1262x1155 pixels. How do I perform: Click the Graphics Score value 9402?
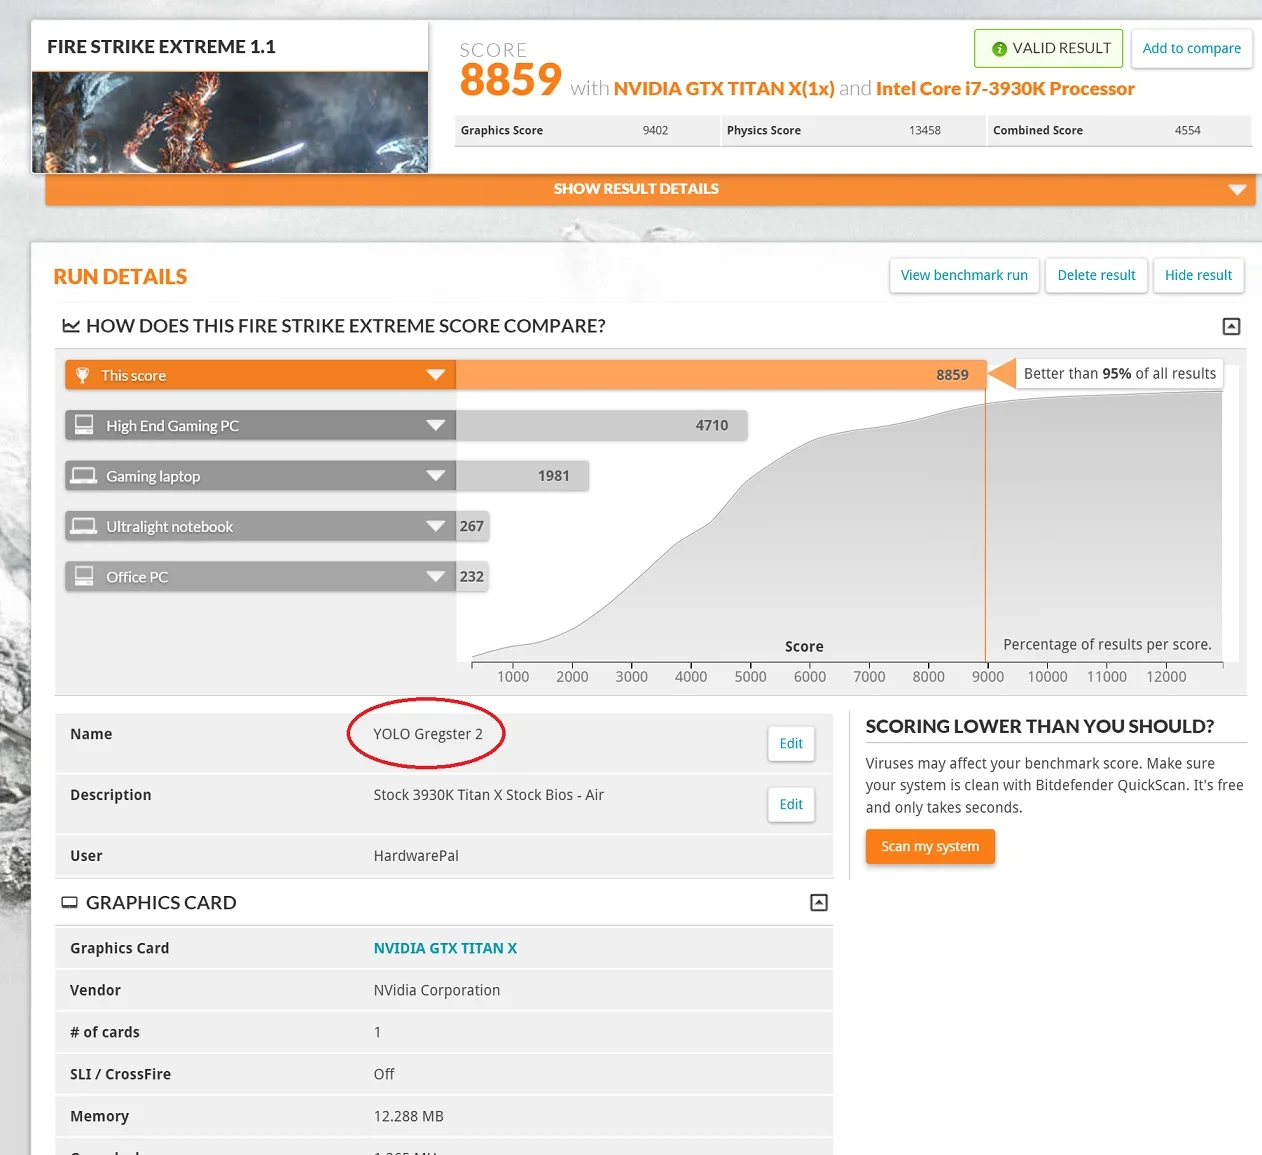click(655, 131)
